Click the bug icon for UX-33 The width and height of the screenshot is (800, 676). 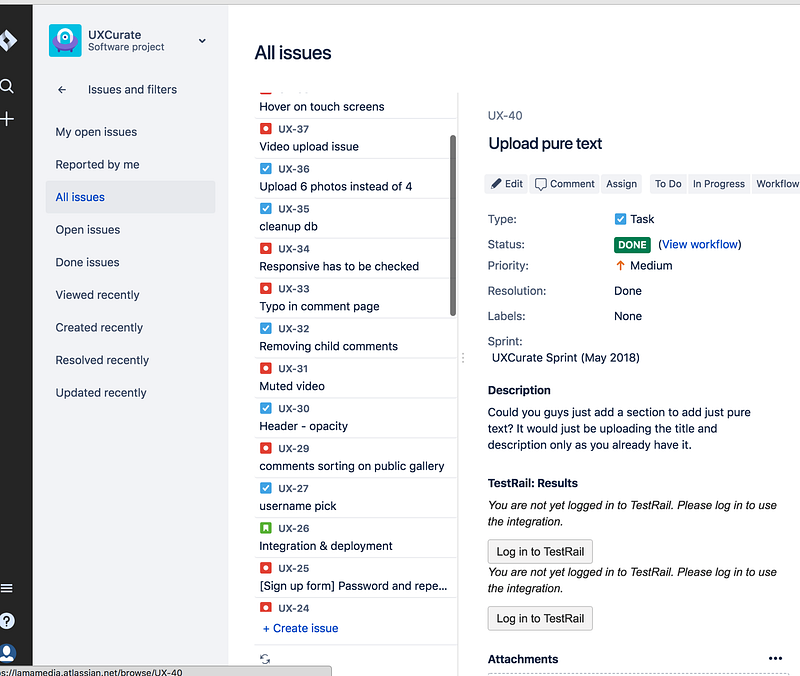[266, 288]
